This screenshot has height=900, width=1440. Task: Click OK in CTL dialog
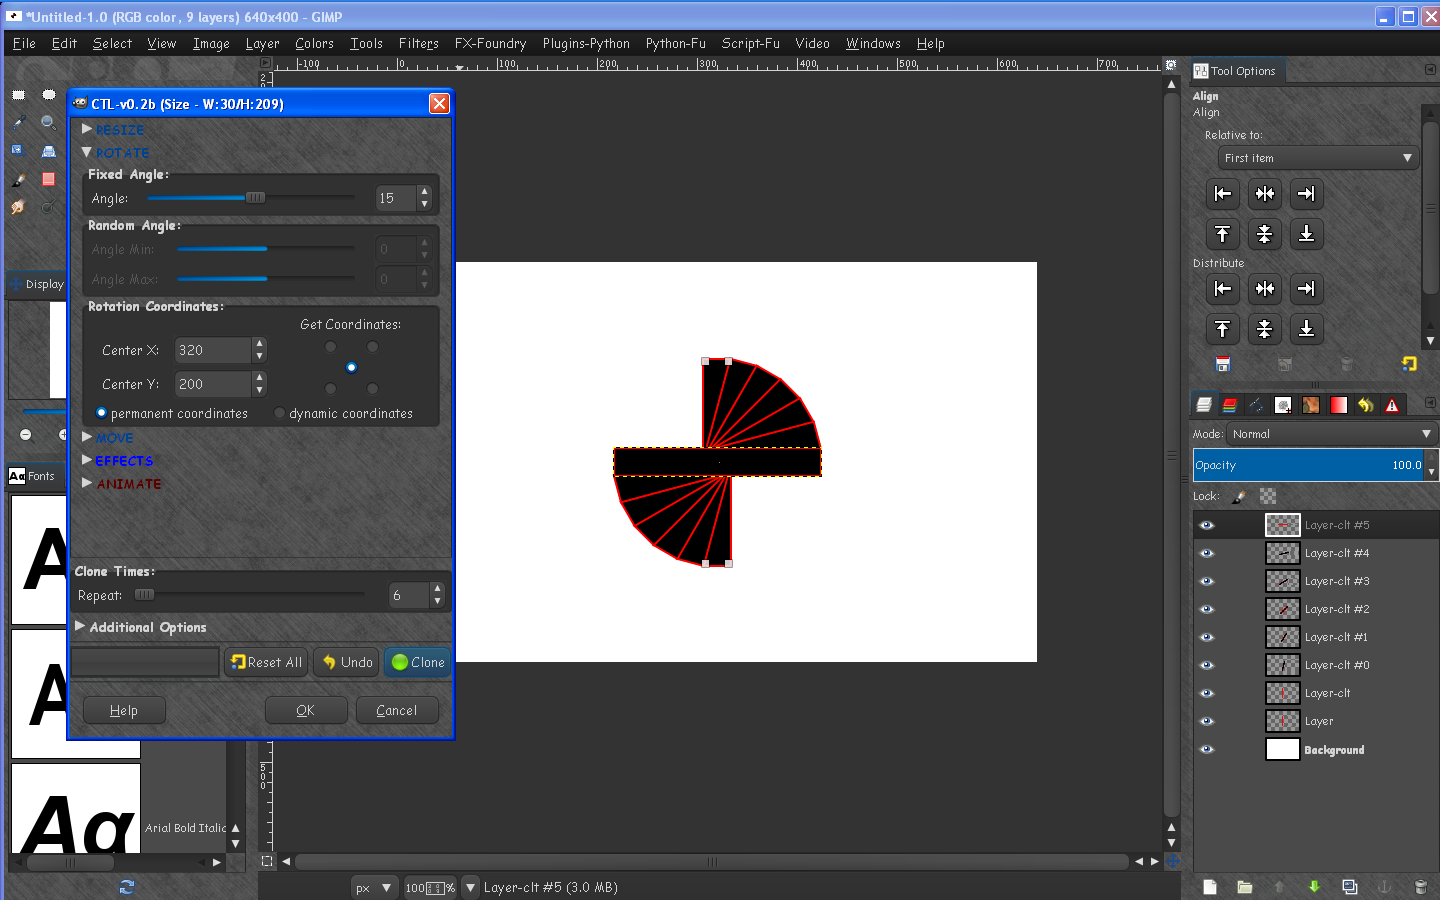[x=306, y=710]
